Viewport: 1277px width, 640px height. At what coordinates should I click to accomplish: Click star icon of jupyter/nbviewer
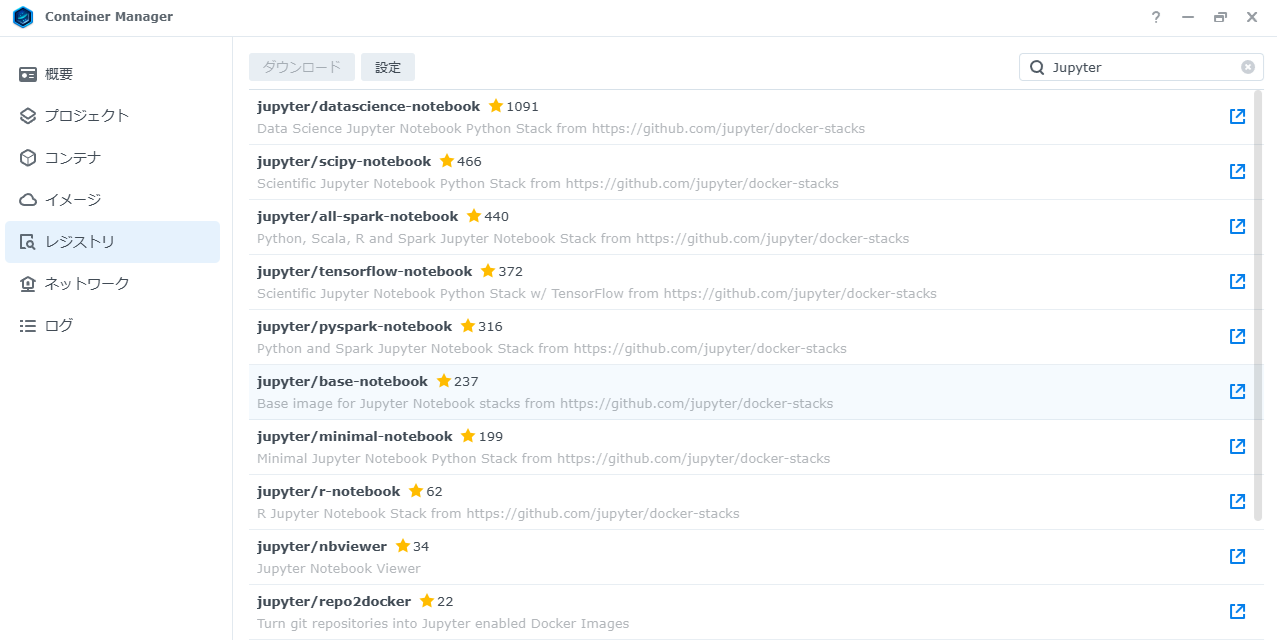pos(403,546)
